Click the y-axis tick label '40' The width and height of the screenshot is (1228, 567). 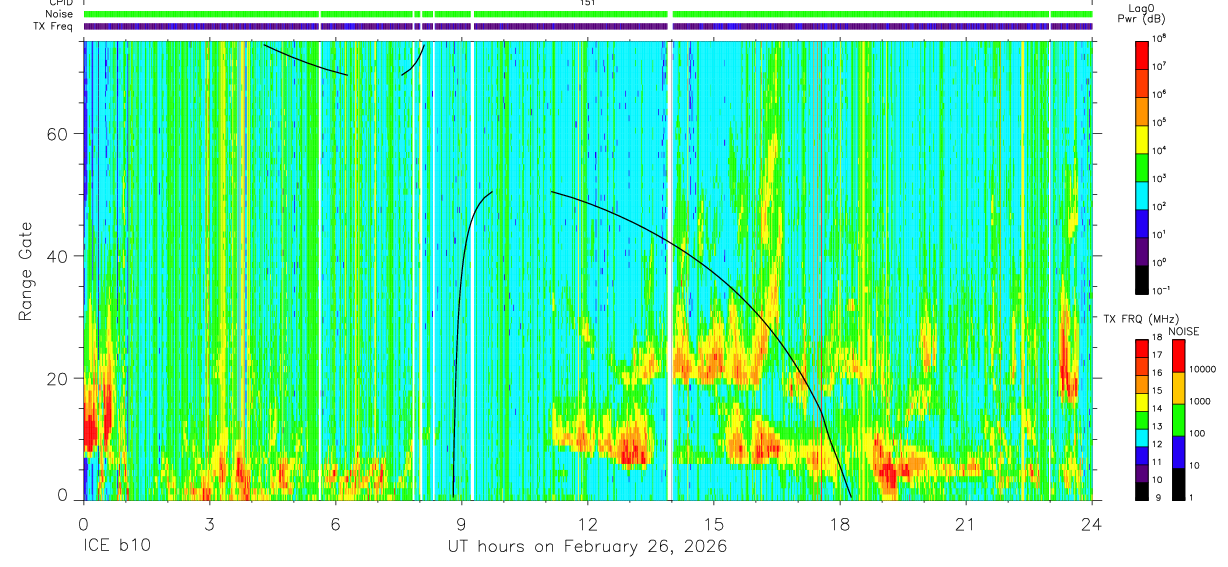(59, 256)
